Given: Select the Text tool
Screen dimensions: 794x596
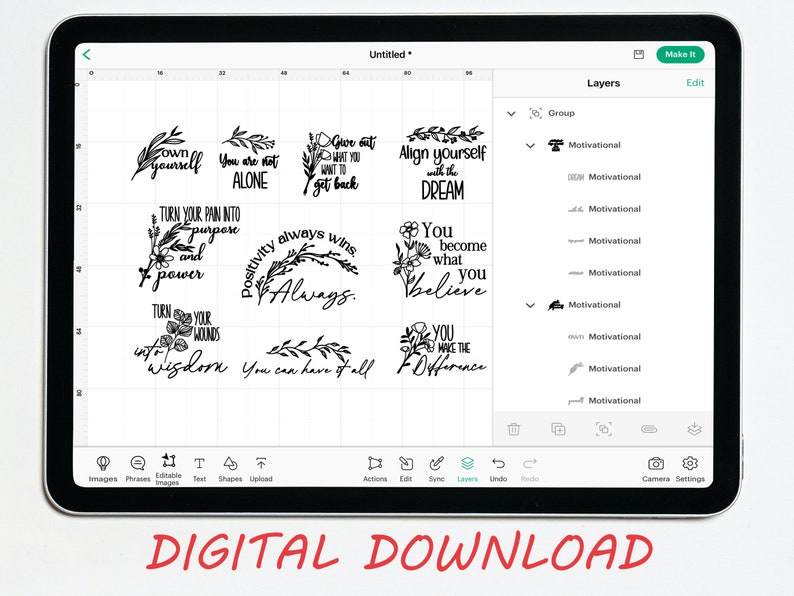Looking at the screenshot, I should pos(200,468).
